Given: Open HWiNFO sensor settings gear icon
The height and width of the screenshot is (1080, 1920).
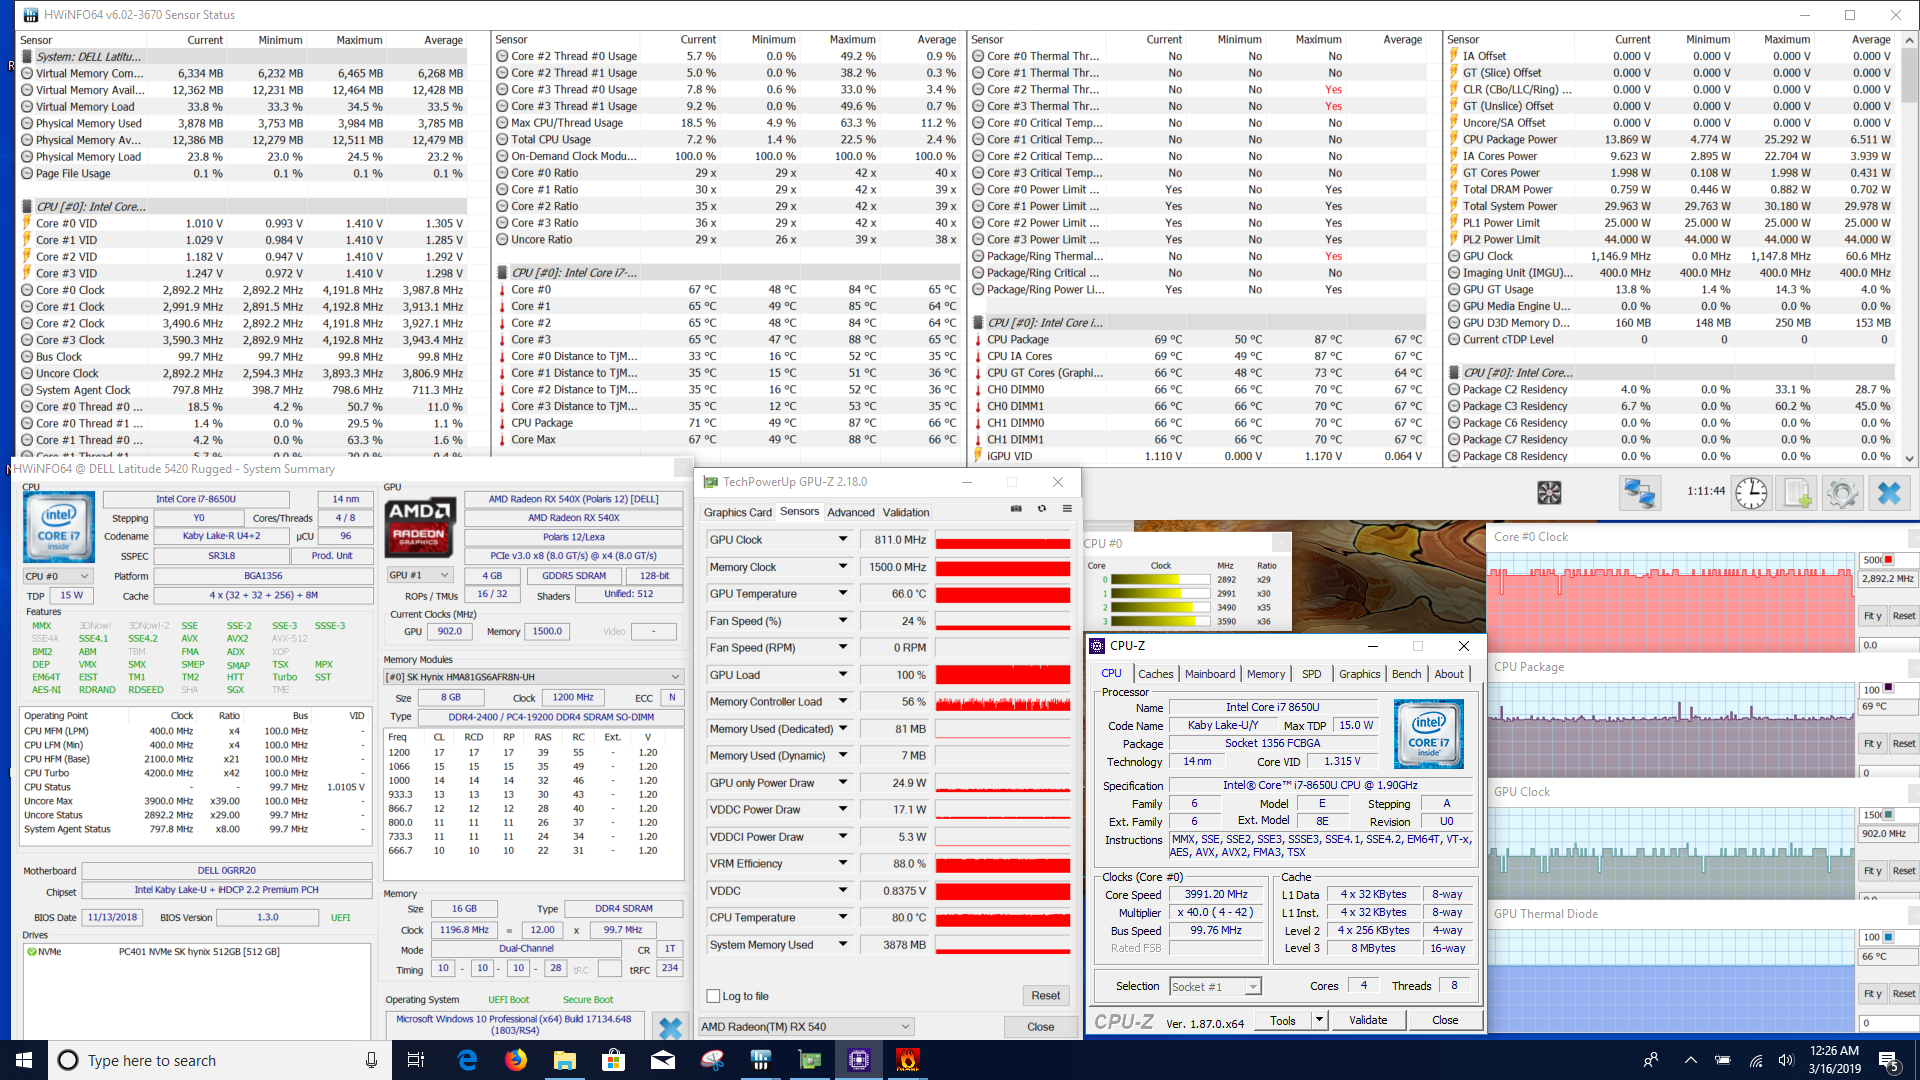Looking at the screenshot, I should tap(1842, 493).
